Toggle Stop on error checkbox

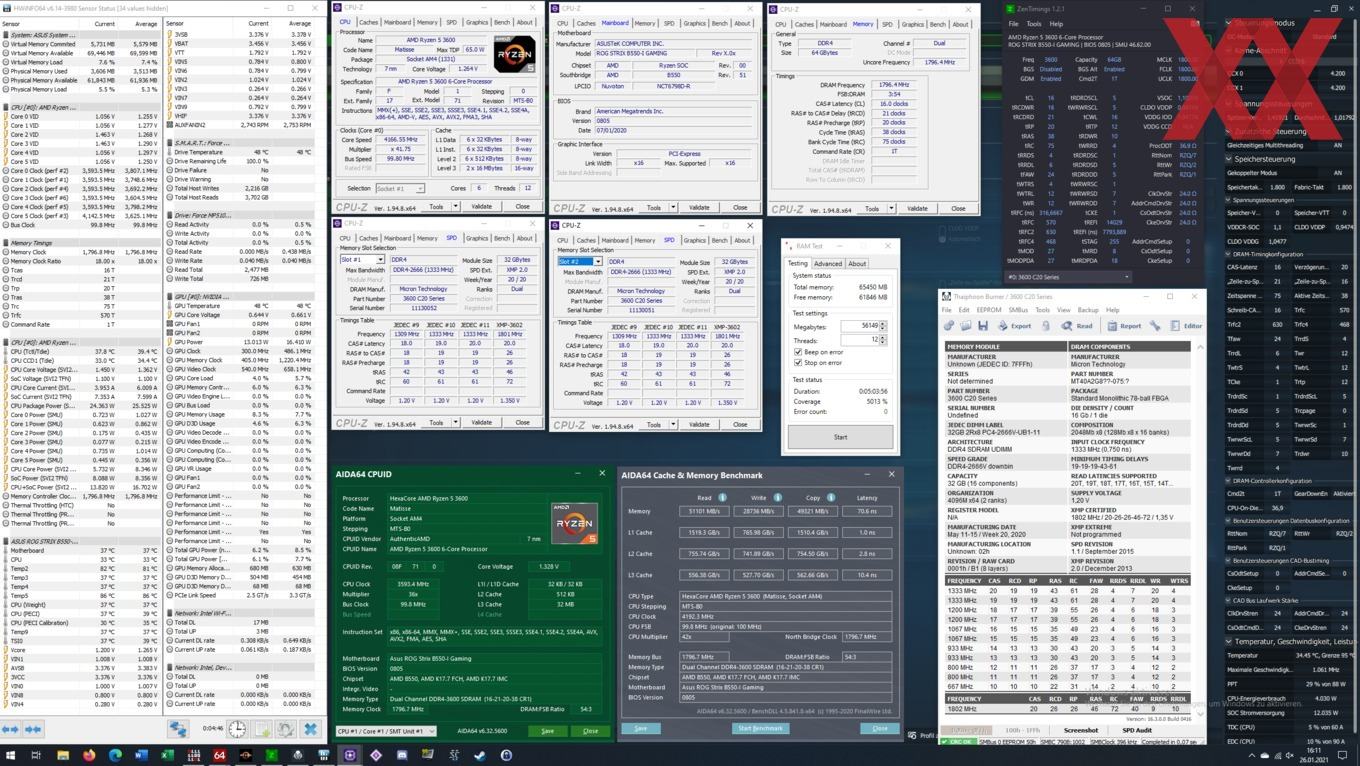(x=798, y=363)
